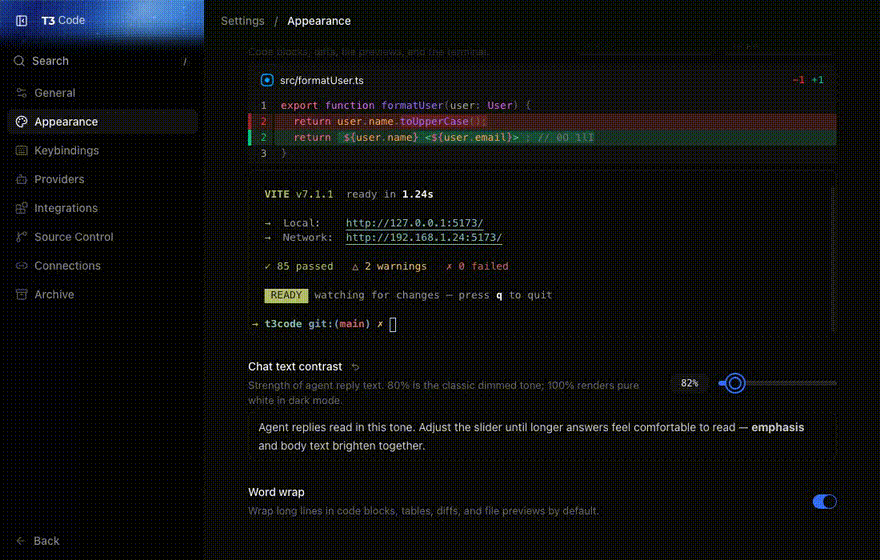The width and height of the screenshot is (880, 560).
Task: Click the Source Control branch icon
Action: point(21,237)
